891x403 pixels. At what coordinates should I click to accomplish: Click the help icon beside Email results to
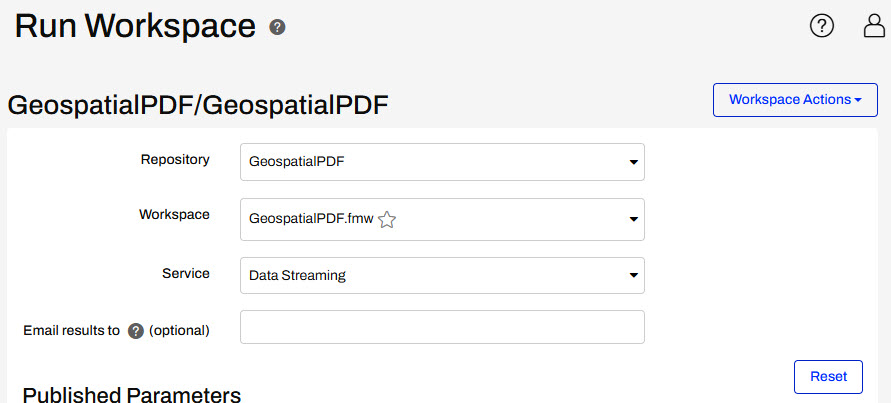click(x=135, y=331)
